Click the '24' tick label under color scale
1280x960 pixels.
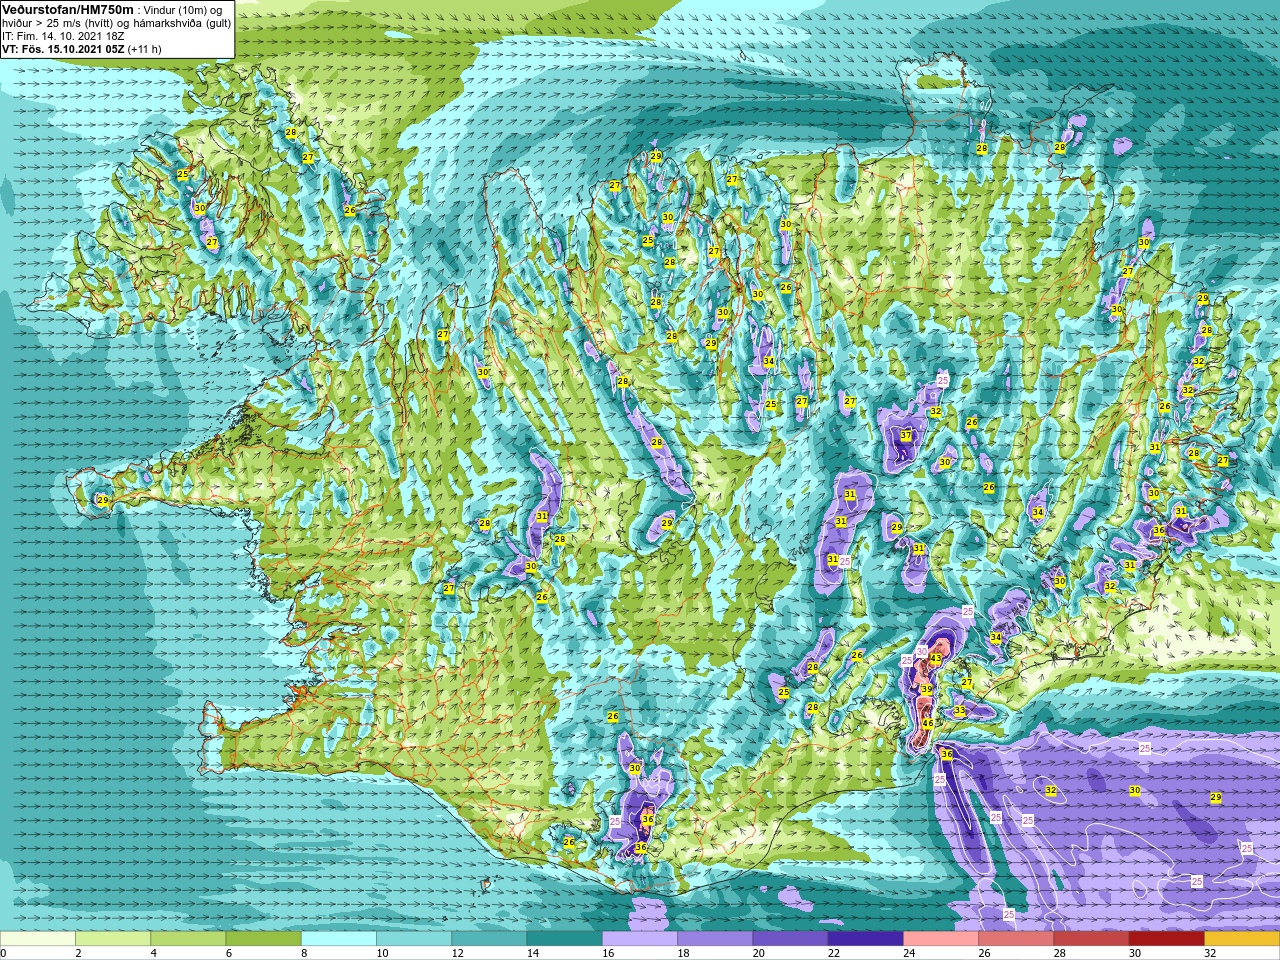[909, 953]
